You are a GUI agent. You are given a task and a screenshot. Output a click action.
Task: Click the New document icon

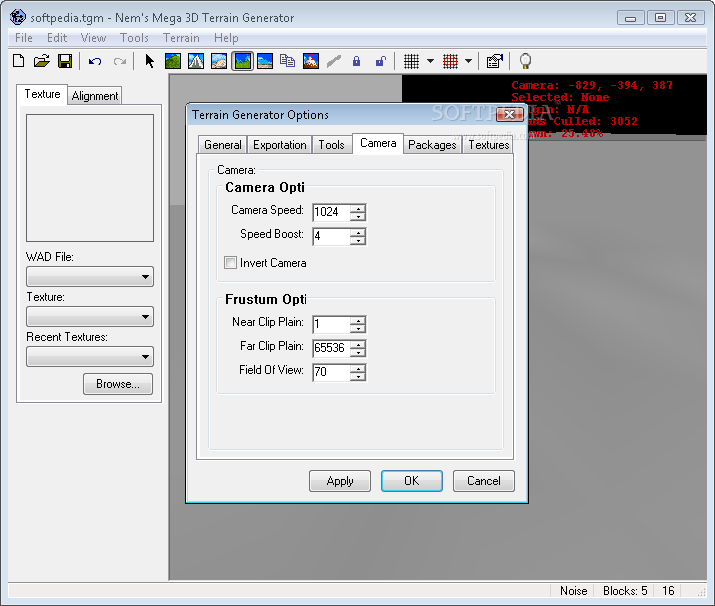(19, 61)
